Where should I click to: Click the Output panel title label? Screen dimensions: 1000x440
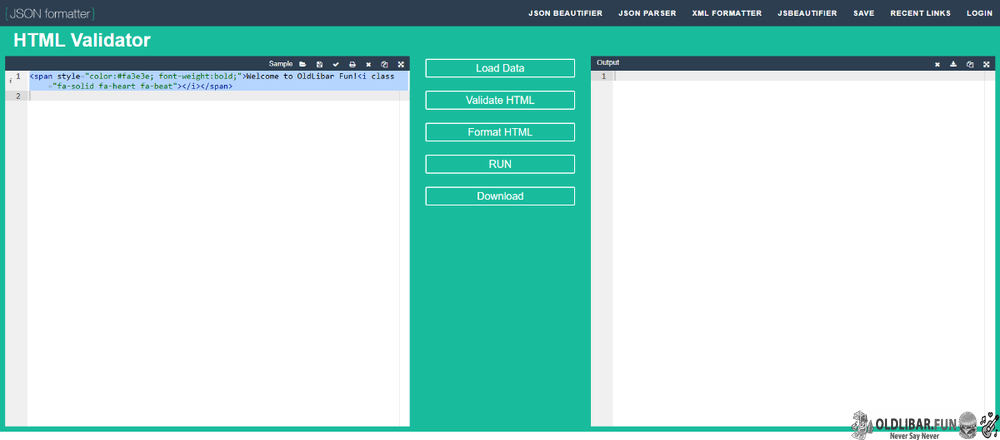pos(608,62)
